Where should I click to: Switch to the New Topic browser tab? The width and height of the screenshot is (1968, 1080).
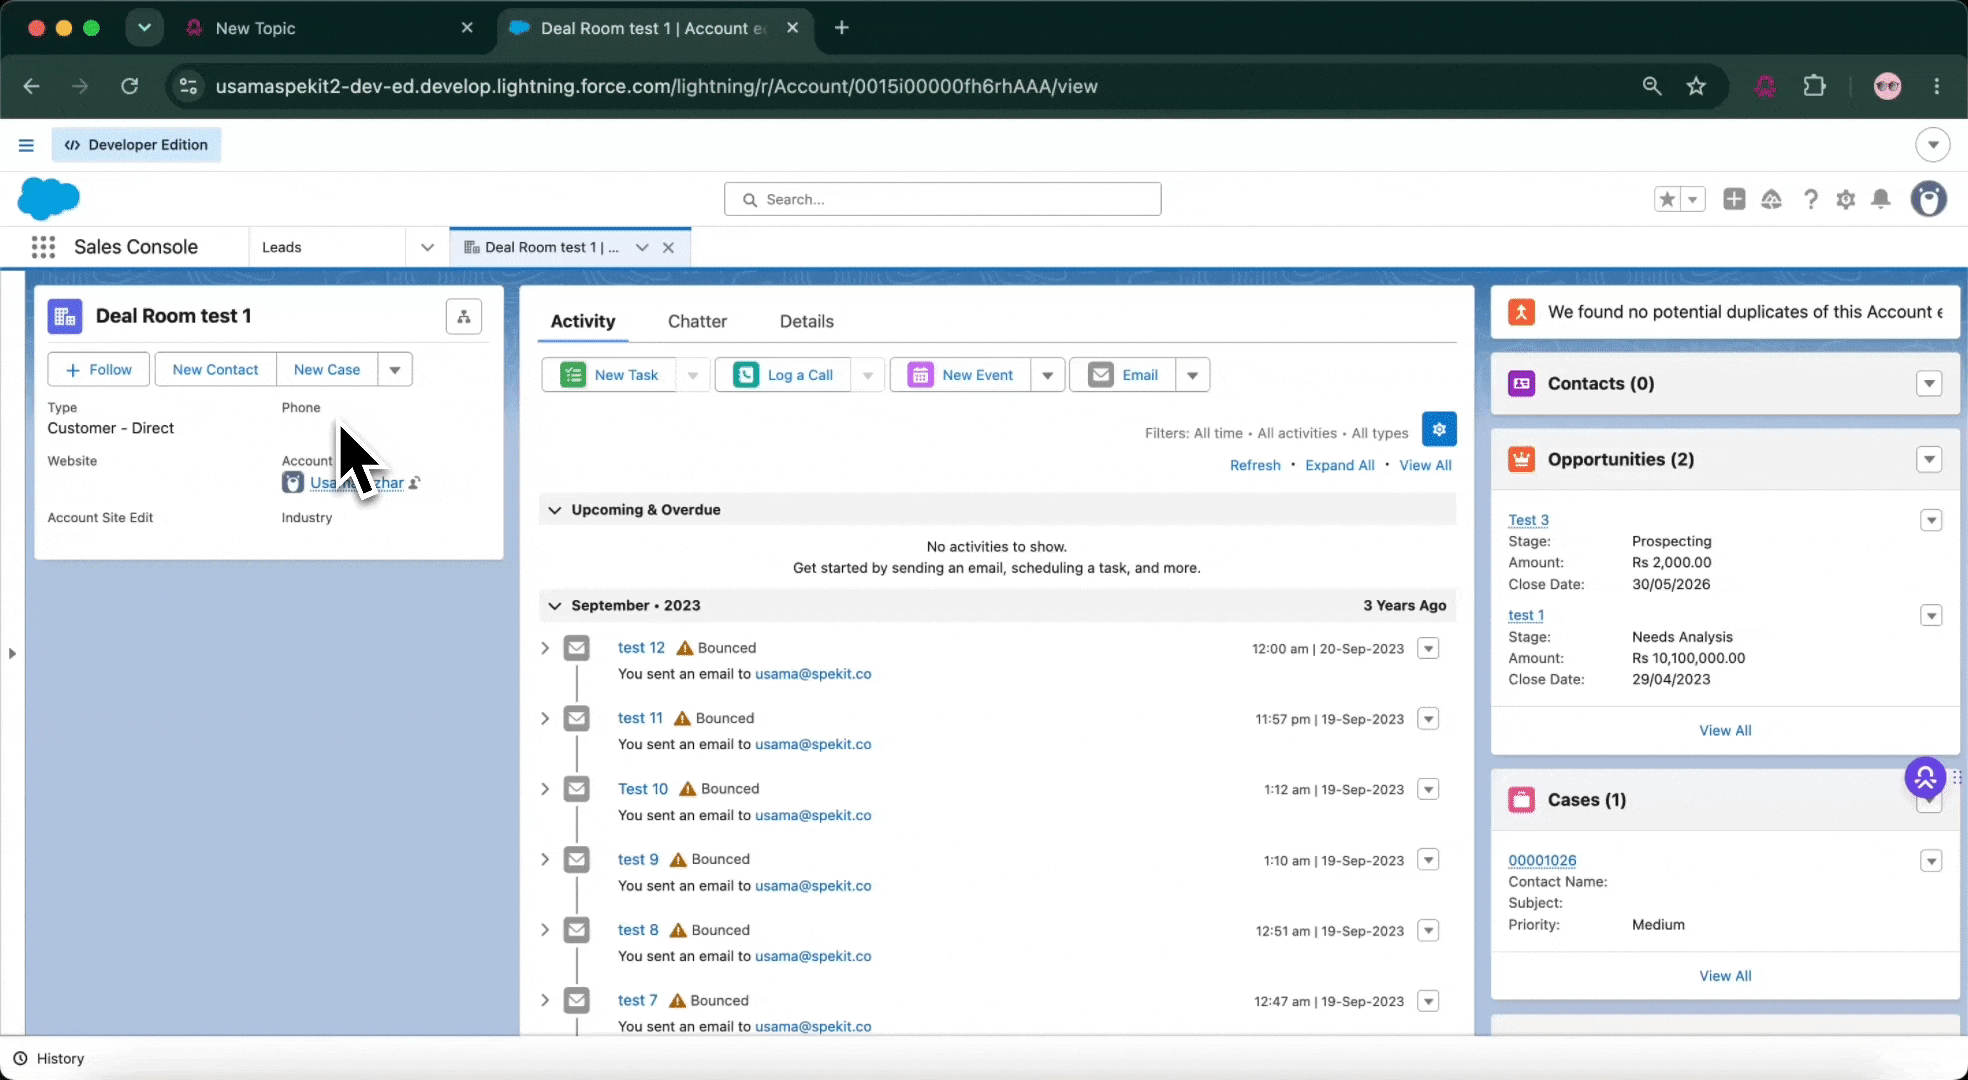[x=329, y=28]
